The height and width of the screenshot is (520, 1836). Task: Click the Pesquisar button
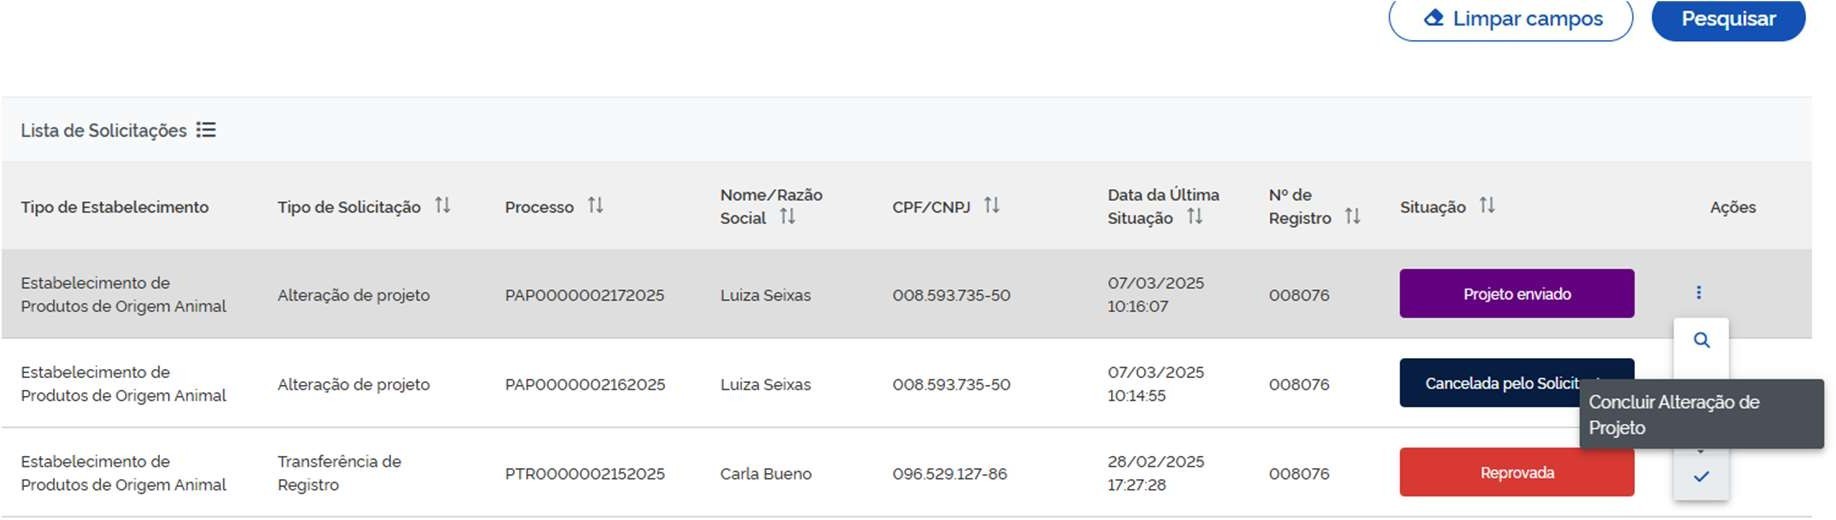(x=1727, y=19)
